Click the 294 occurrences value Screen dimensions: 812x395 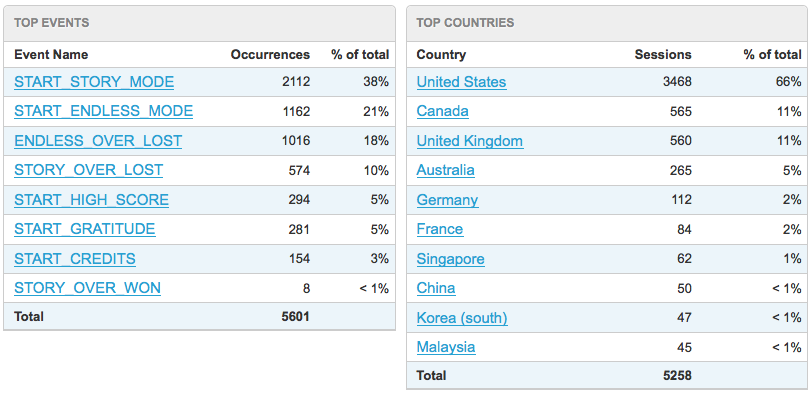tap(299, 200)
